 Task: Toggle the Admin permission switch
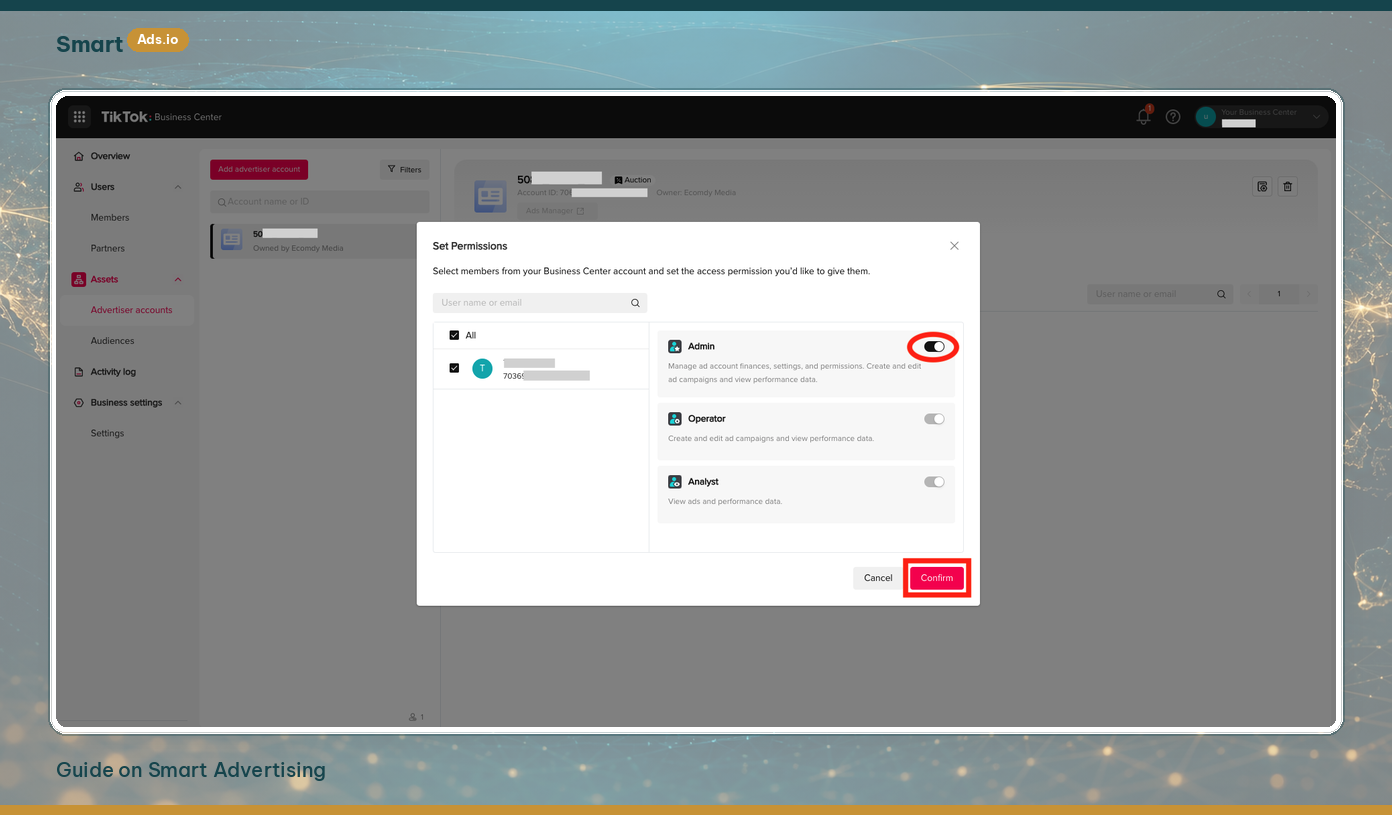click(934, 346)
